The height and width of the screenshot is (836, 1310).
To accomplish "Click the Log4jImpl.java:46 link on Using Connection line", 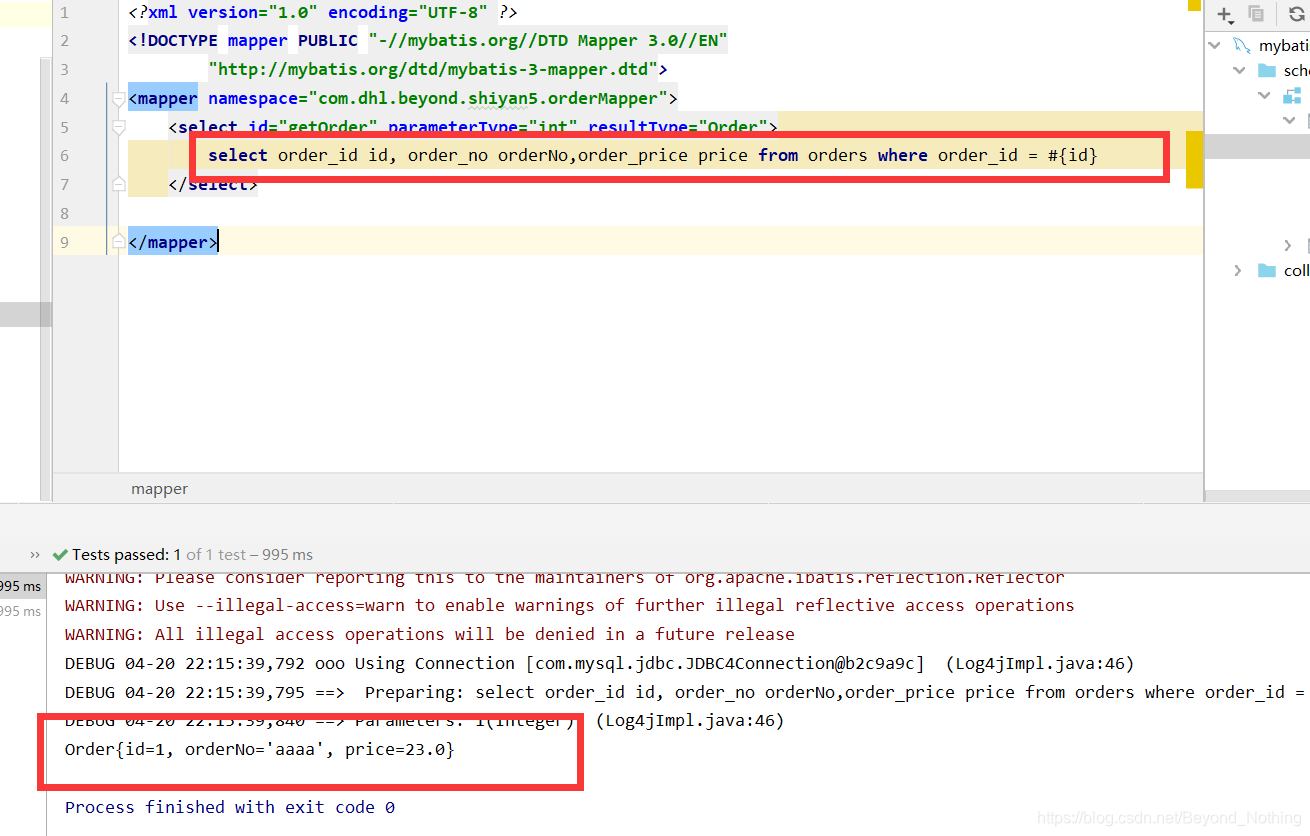I will point(1040,663).
